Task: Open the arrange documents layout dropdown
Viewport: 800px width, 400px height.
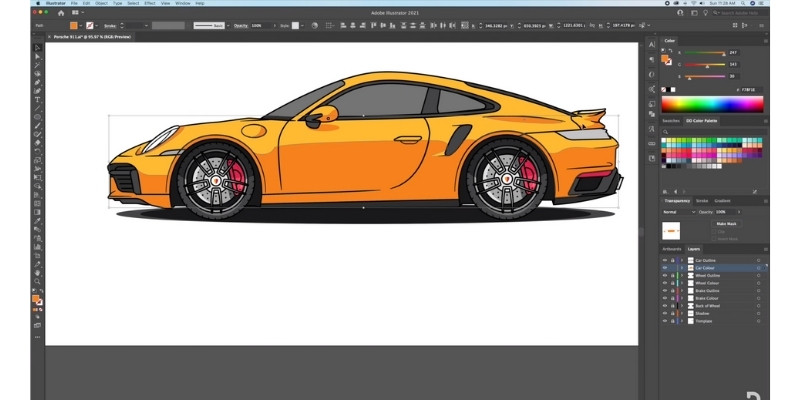Action: click(78, 13)
